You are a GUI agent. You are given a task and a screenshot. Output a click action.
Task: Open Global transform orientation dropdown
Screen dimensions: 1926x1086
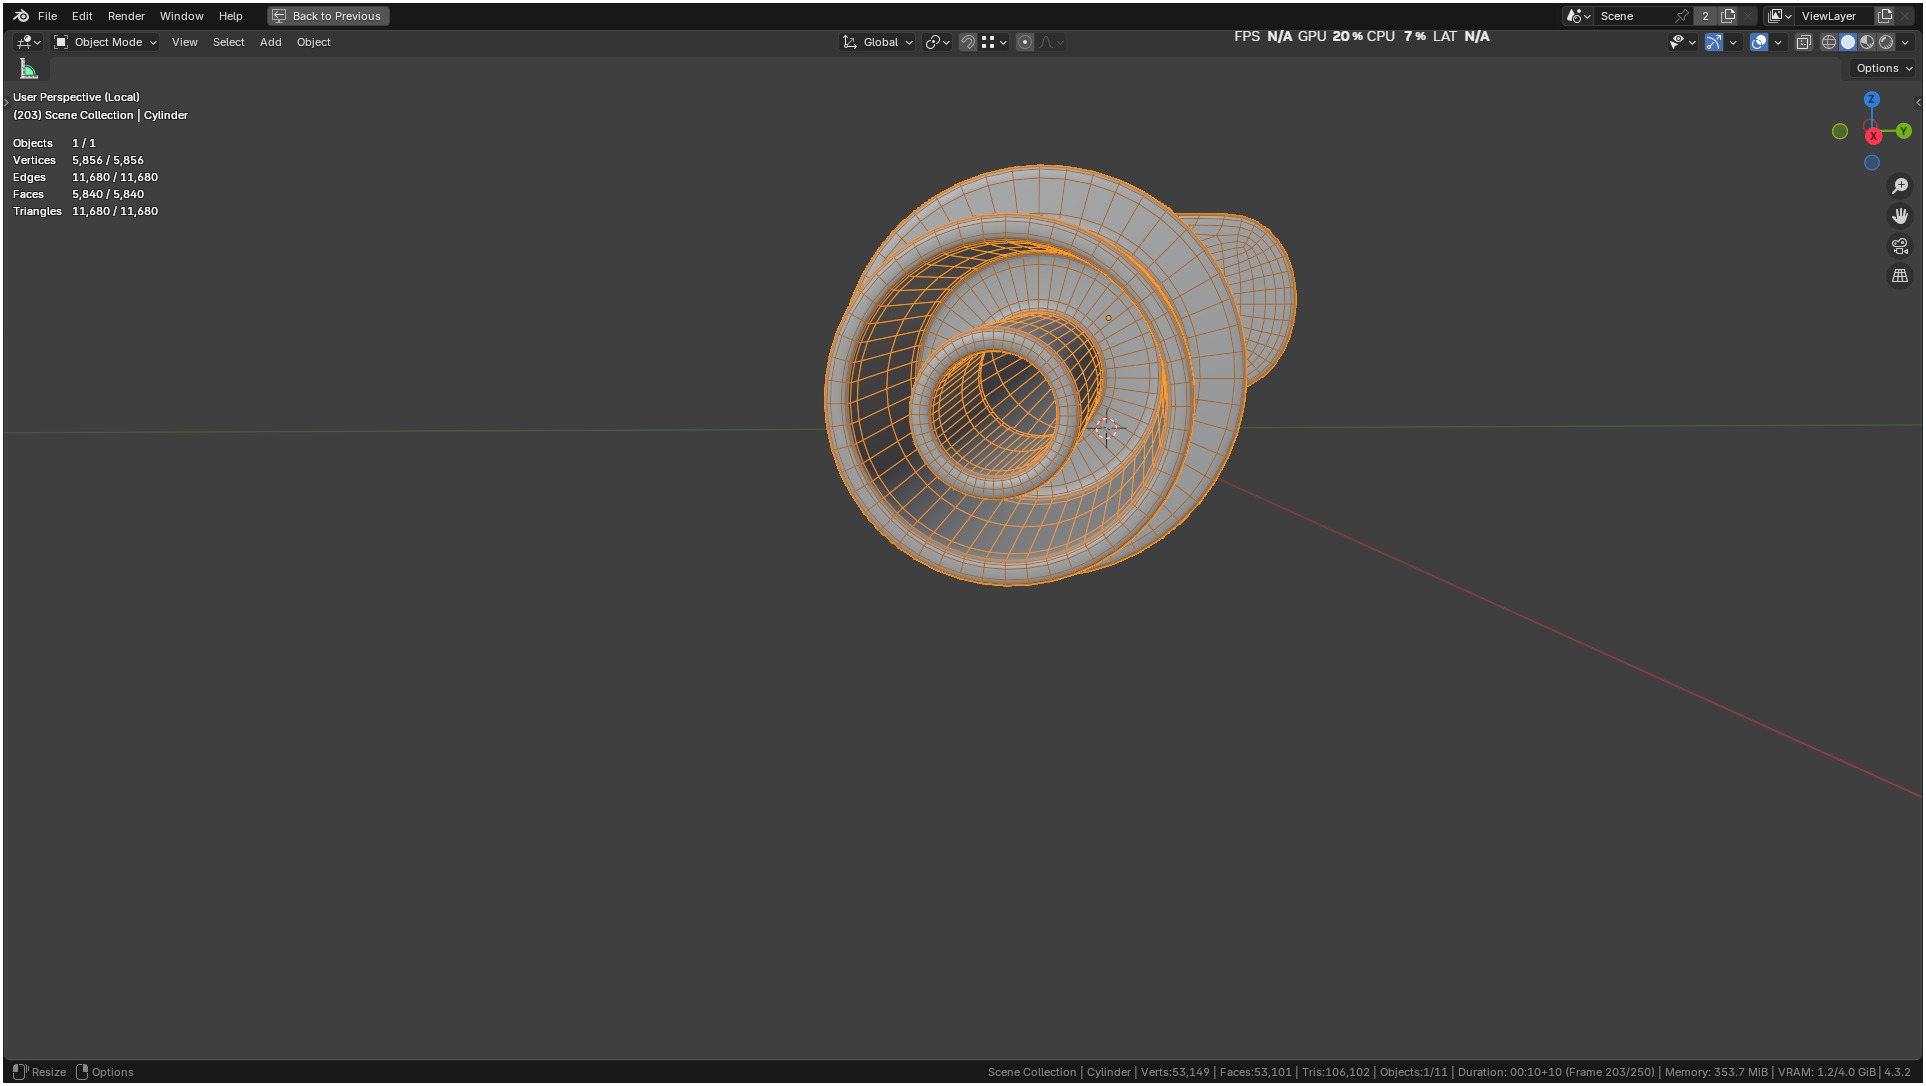(x=879, y=42)
